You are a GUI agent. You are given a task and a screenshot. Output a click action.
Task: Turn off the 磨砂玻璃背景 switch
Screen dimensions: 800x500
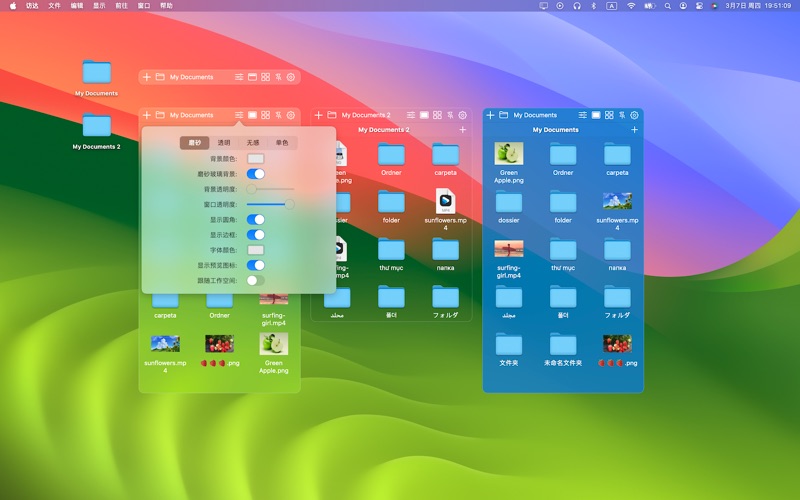256,174
